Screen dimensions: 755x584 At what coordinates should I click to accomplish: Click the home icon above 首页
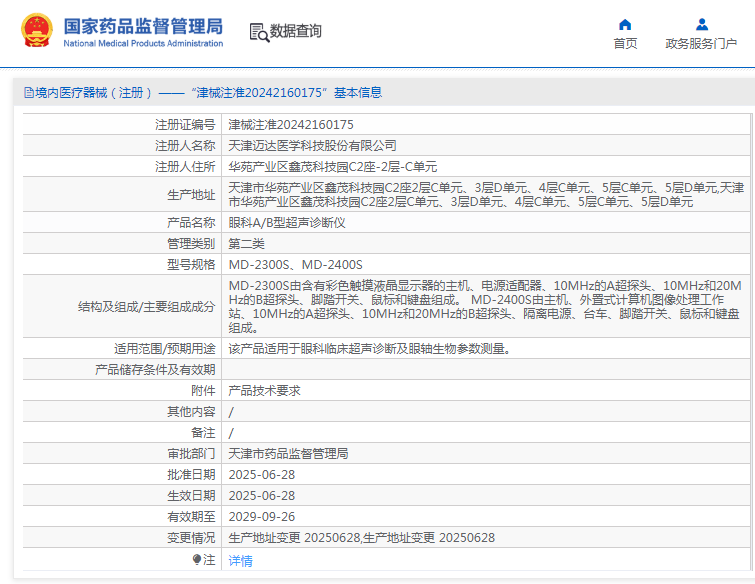coord(625,24)
